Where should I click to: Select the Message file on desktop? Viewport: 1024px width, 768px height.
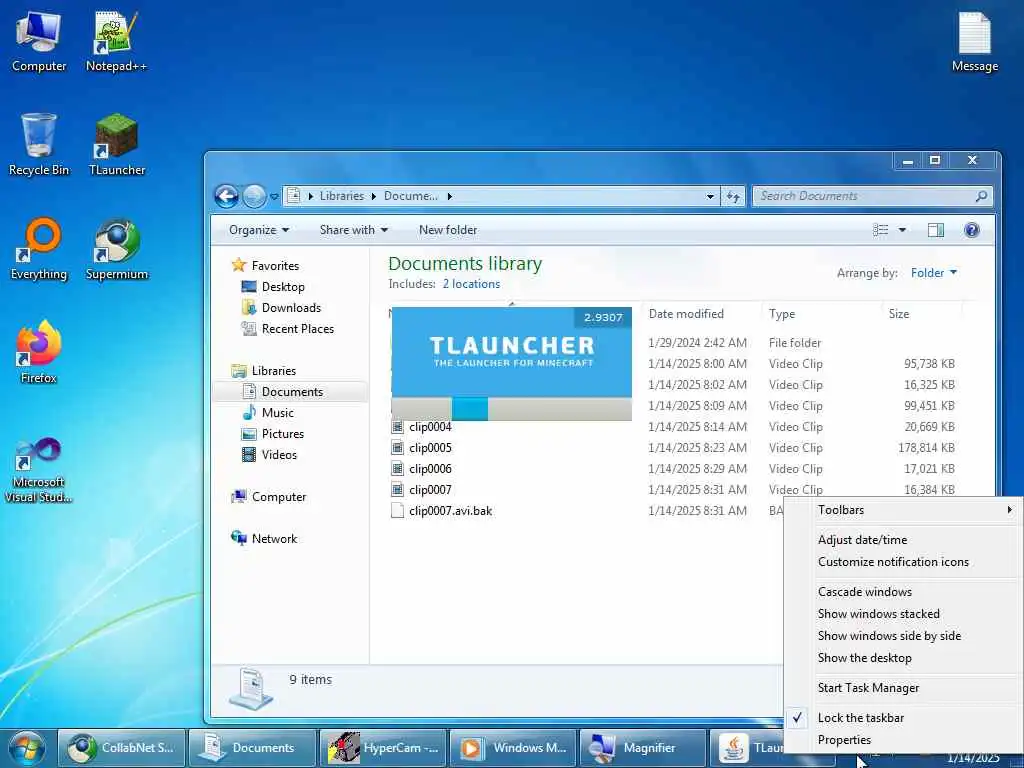974,41
